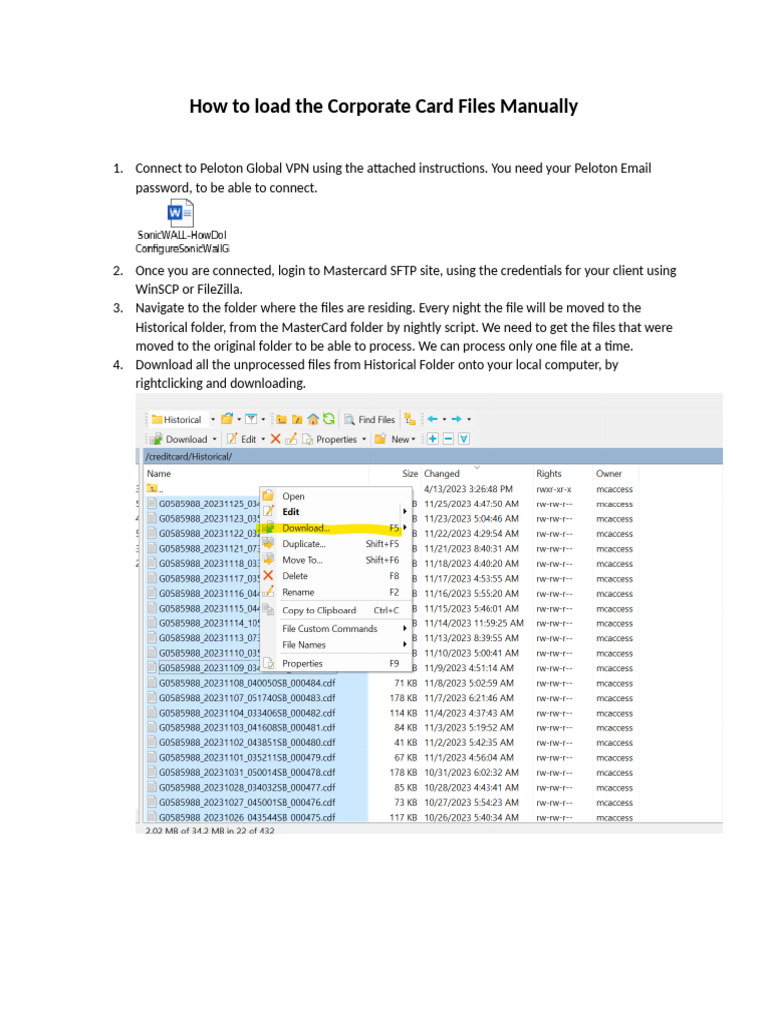The height and width of the screenshot is (1024, 768).
Task: Refresh the remote directory listing
Action: point(328,419)
